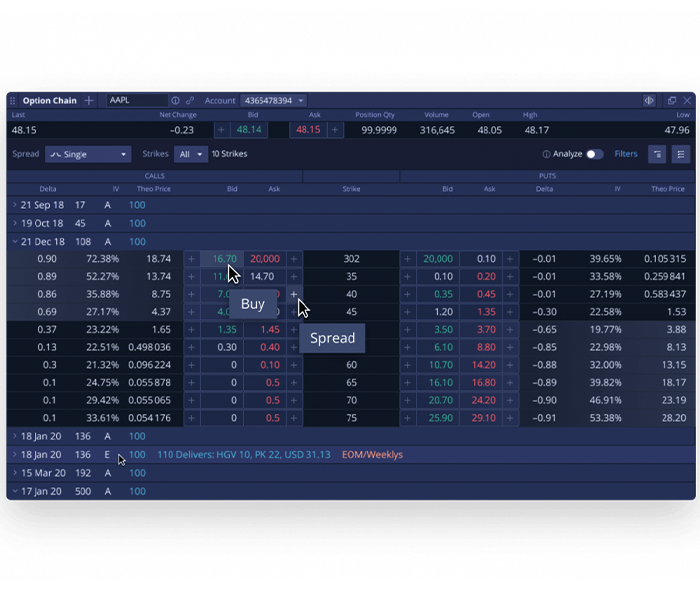This screenshot has height=592, width=700.
Task: Click the plus icon left of the 302 strike call bid
Action: pos(192,259)
